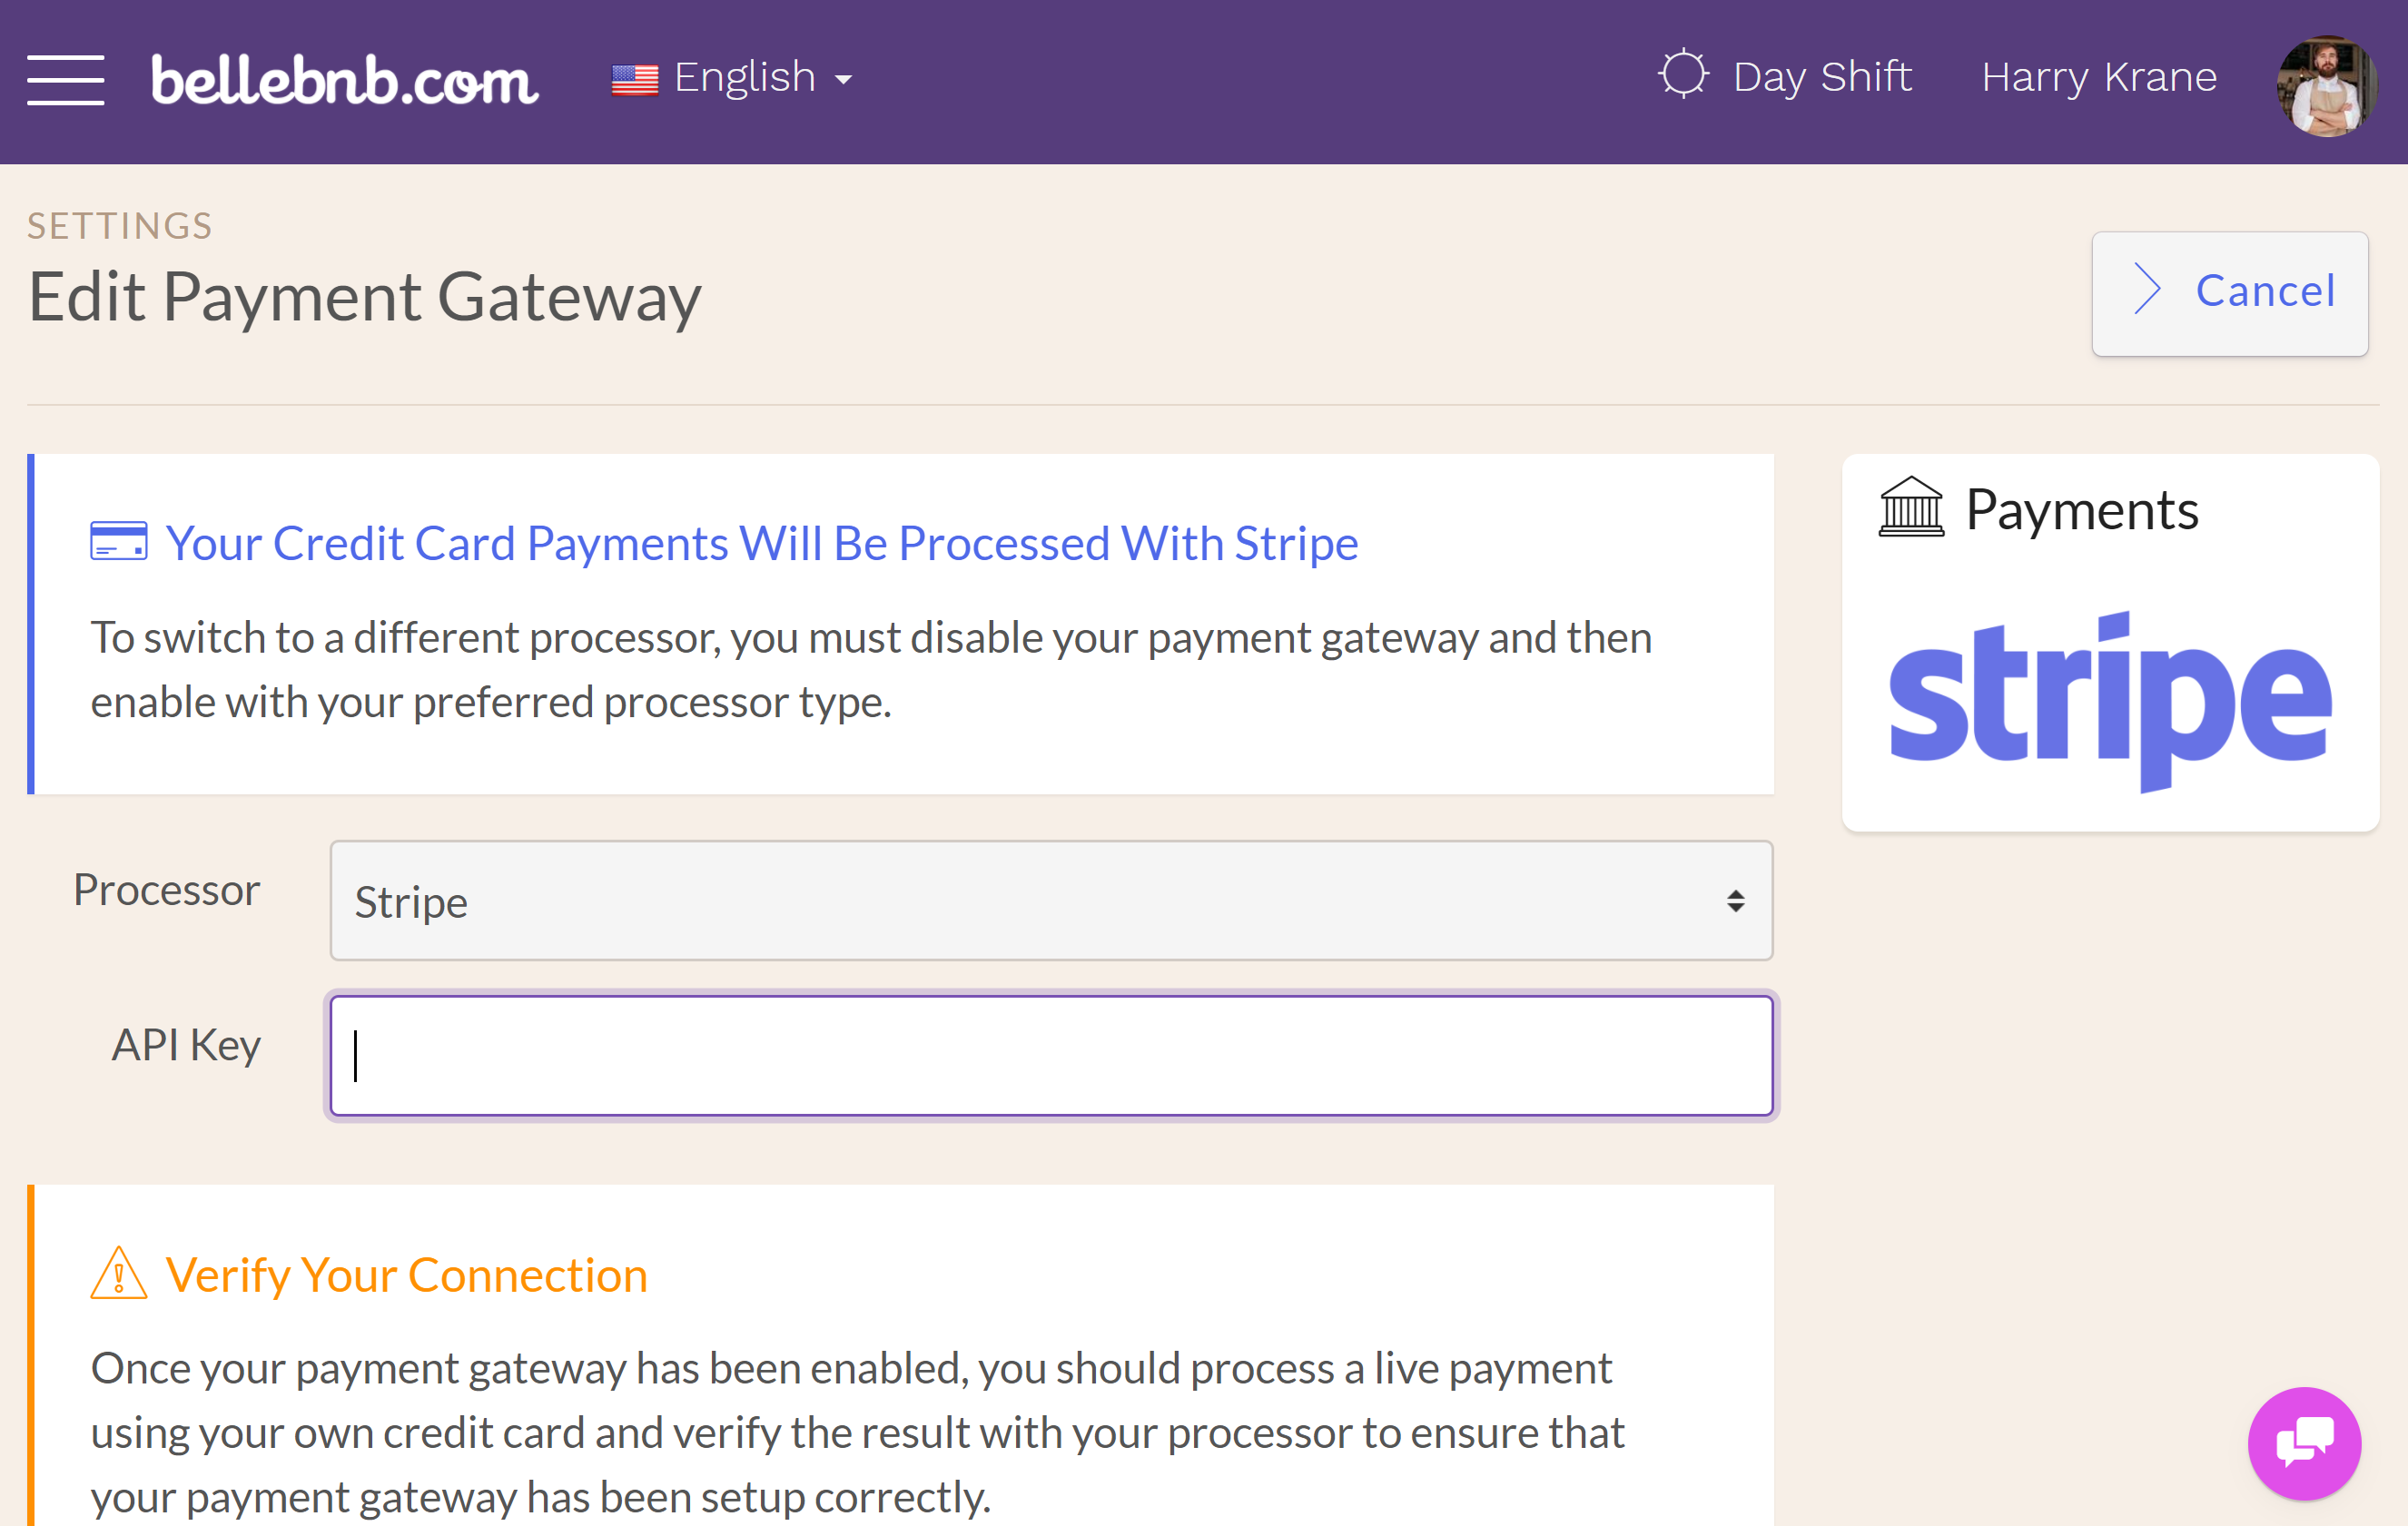Click the Cancel button
This screenshot has width=2408, height=1526.
tap(2229, 292)
